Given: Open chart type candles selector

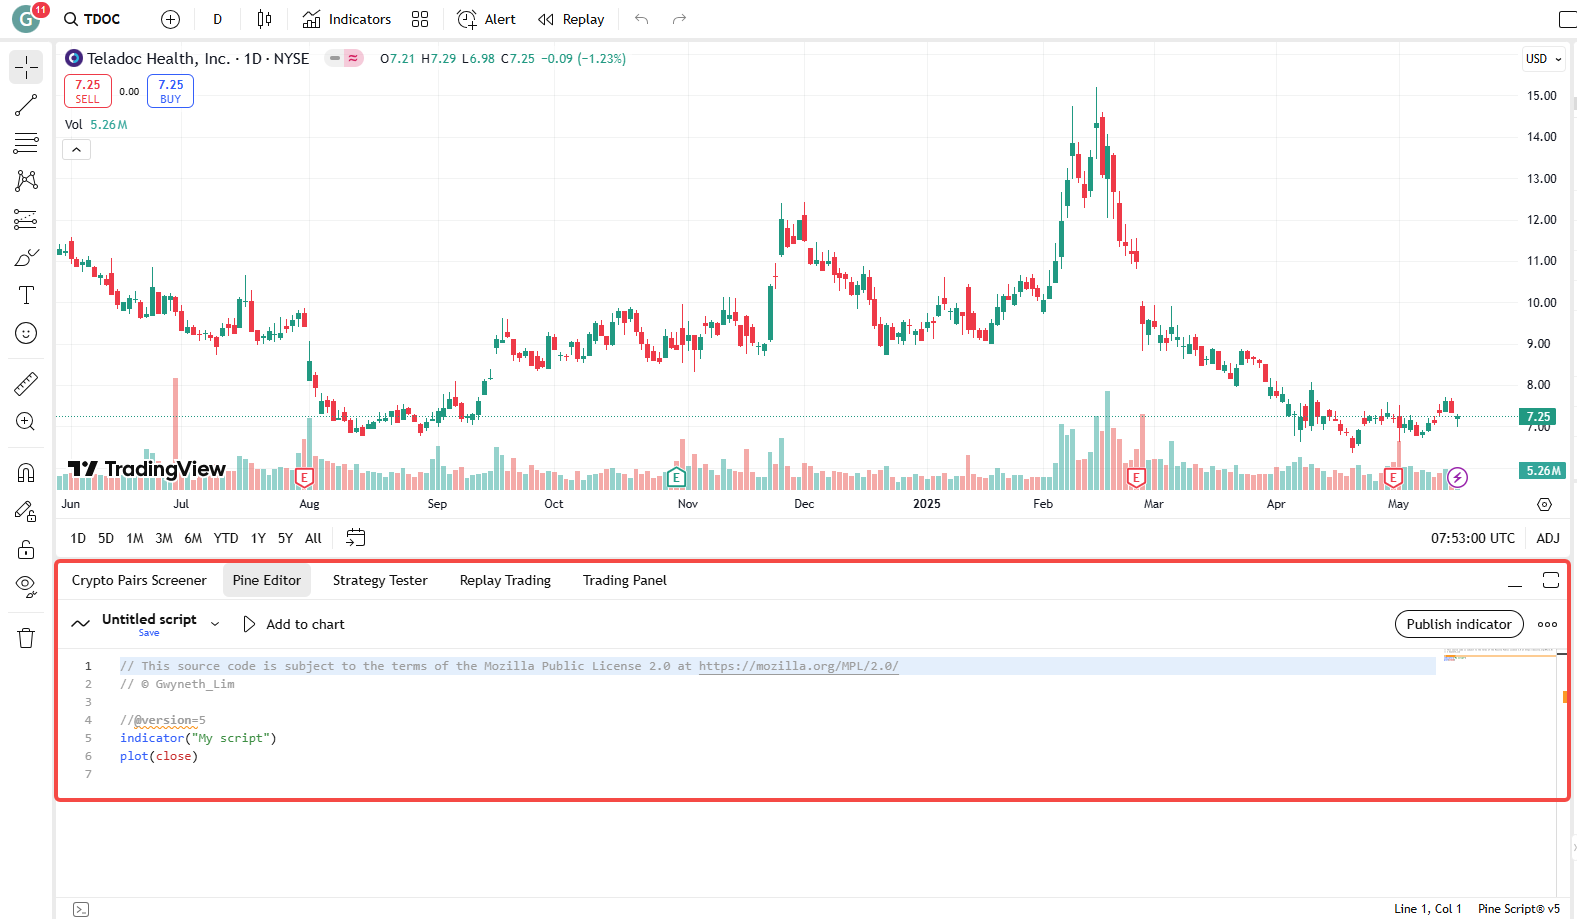Looking at the screenshot, I should (x=264, y=19).
